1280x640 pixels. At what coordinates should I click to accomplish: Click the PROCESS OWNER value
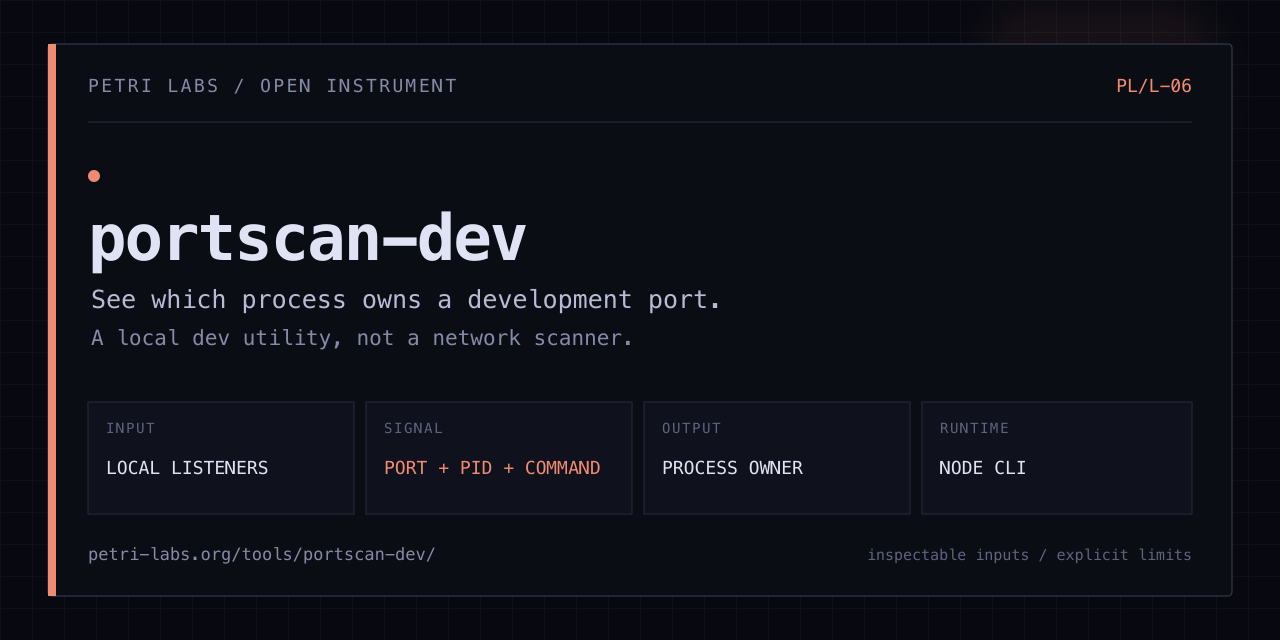(732, 468)
